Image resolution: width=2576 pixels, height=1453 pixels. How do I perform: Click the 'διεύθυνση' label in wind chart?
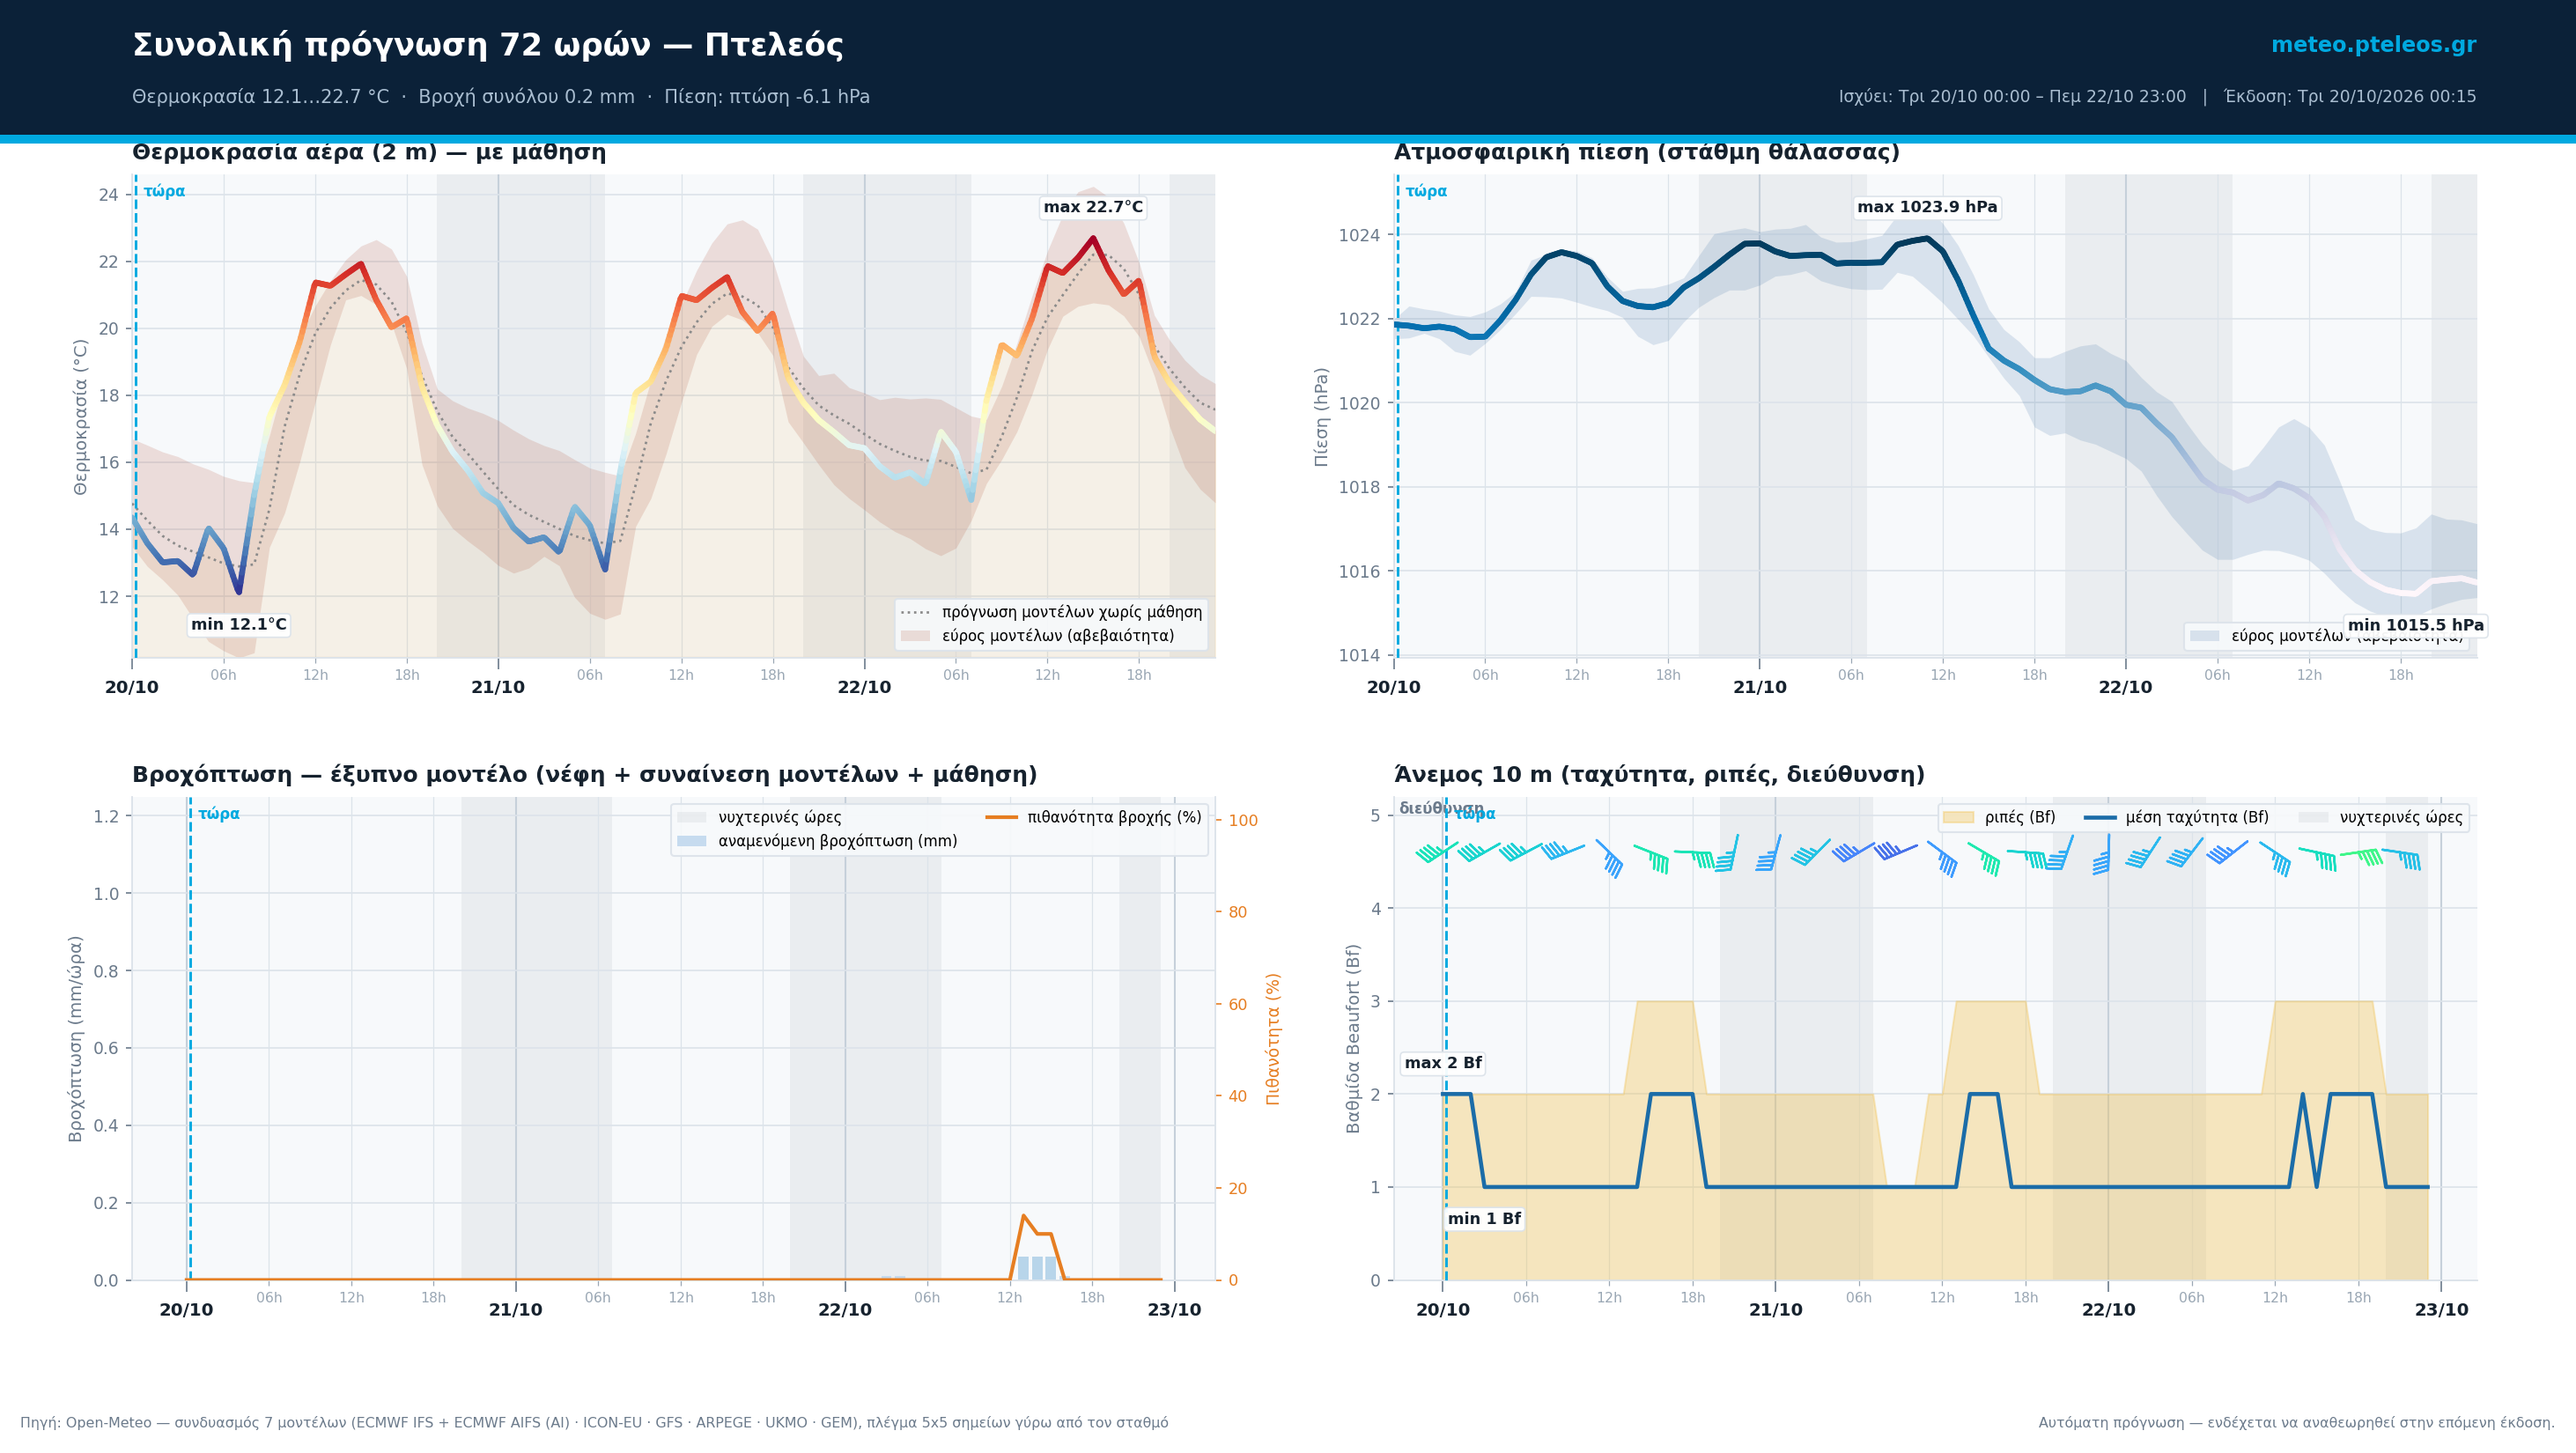click(x=1441, y=808)
